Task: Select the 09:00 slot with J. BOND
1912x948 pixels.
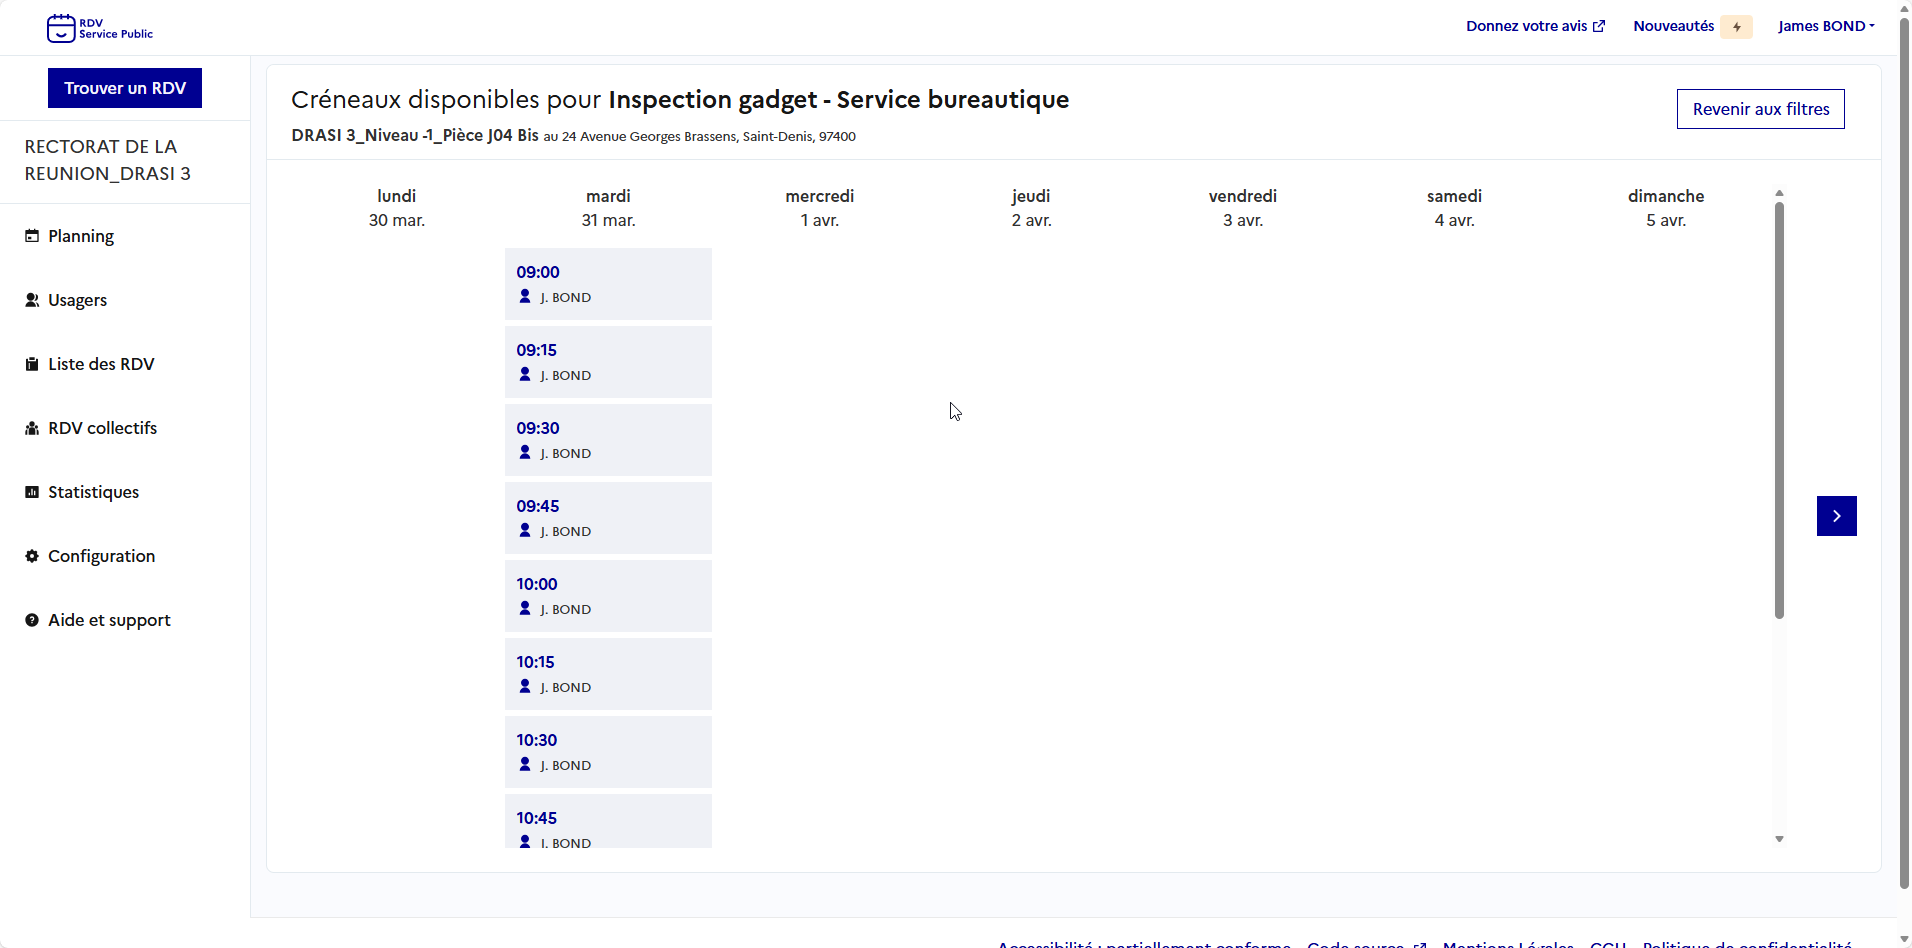Action: [x=608, y=284]
